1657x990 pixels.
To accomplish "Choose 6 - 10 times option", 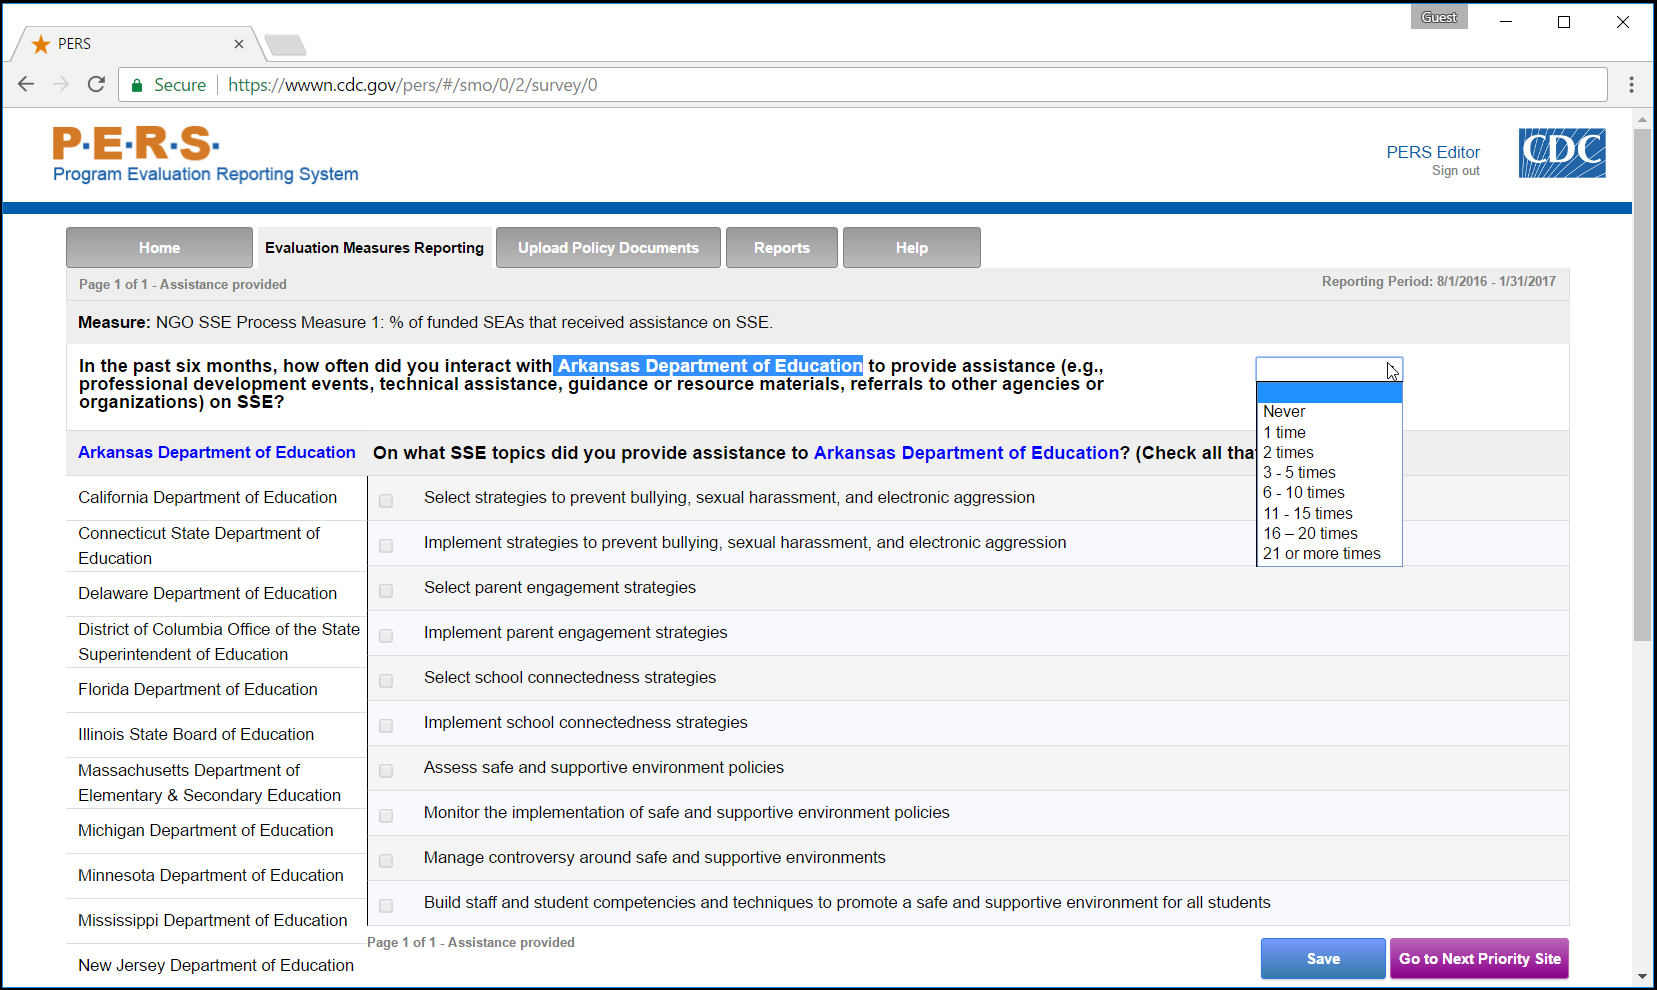I will (1329, 492).
